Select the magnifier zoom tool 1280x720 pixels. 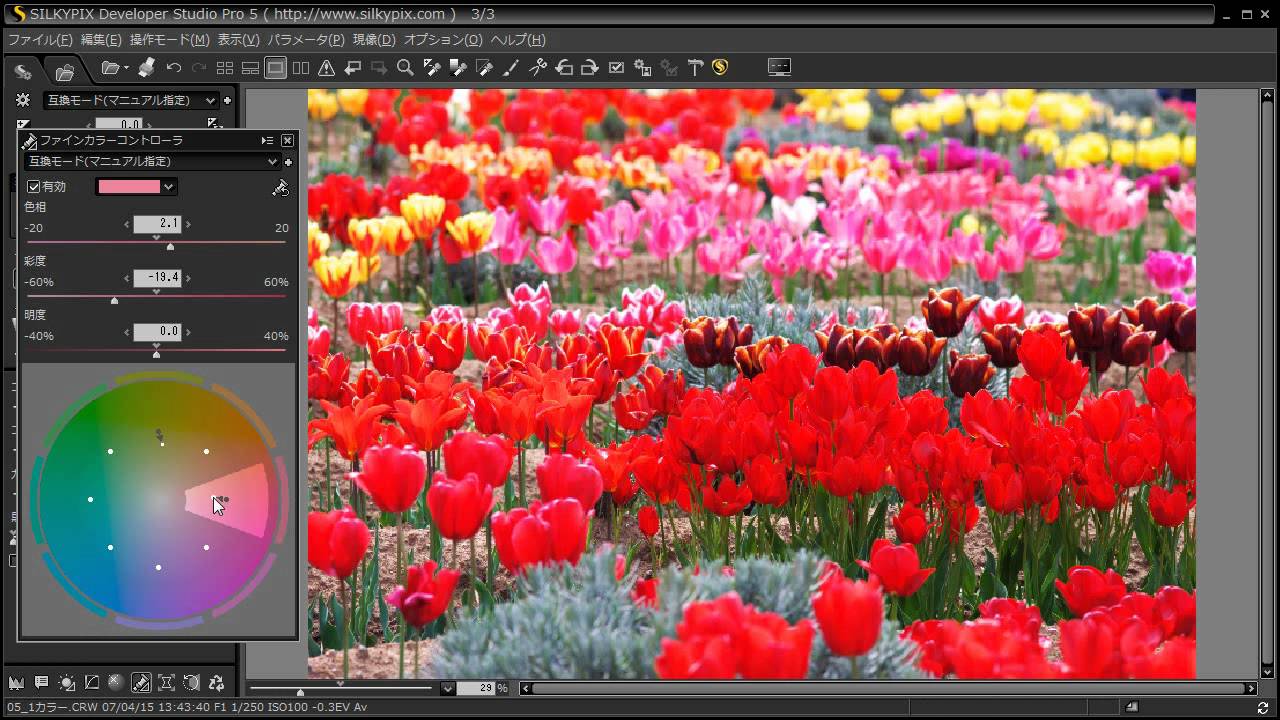(x=405, y=68)
